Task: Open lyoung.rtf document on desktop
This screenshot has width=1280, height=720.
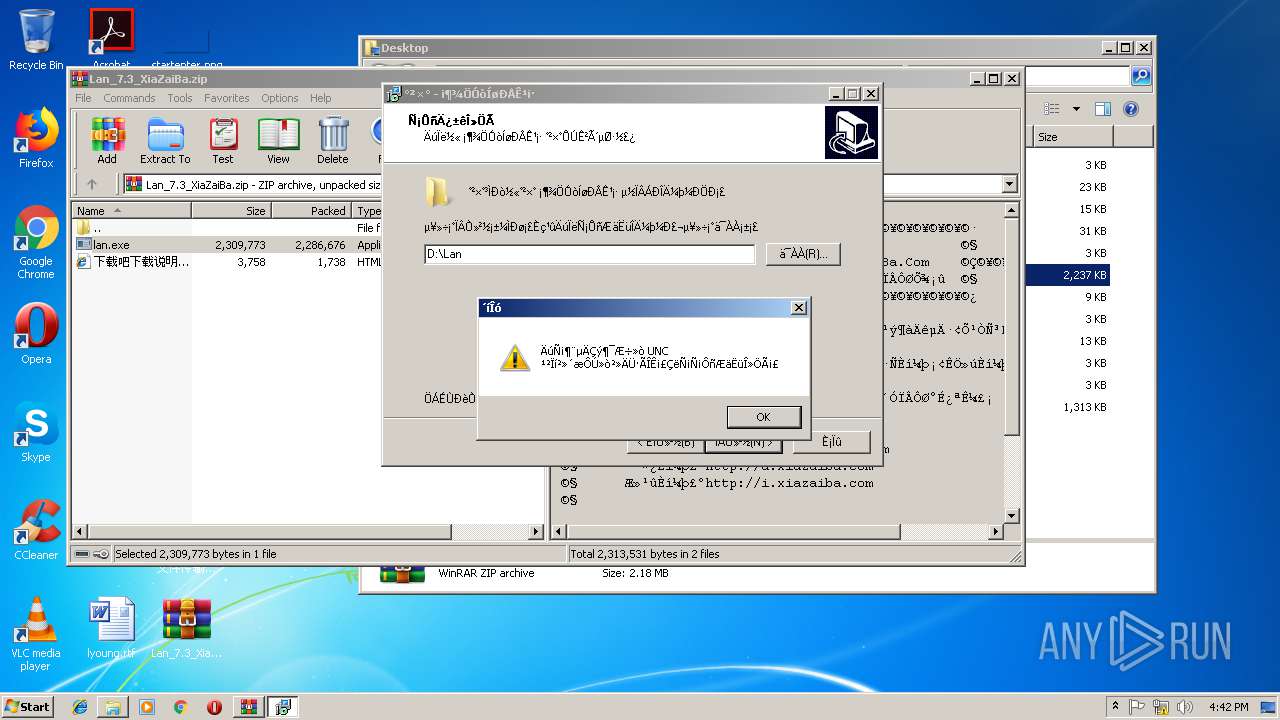Action: click(x=111, y=628)
